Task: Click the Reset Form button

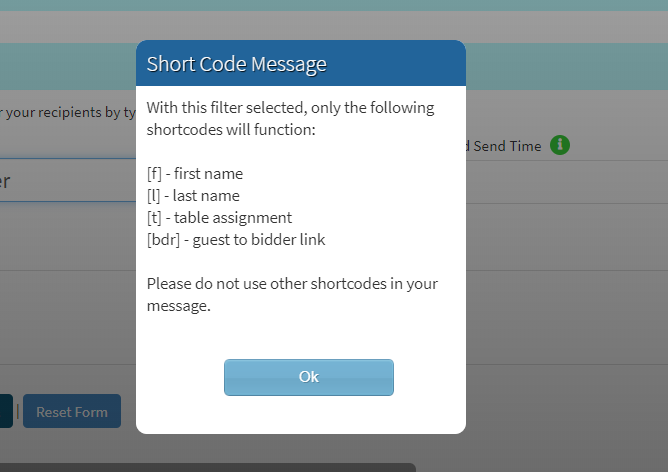Action: tap(72, 411)
